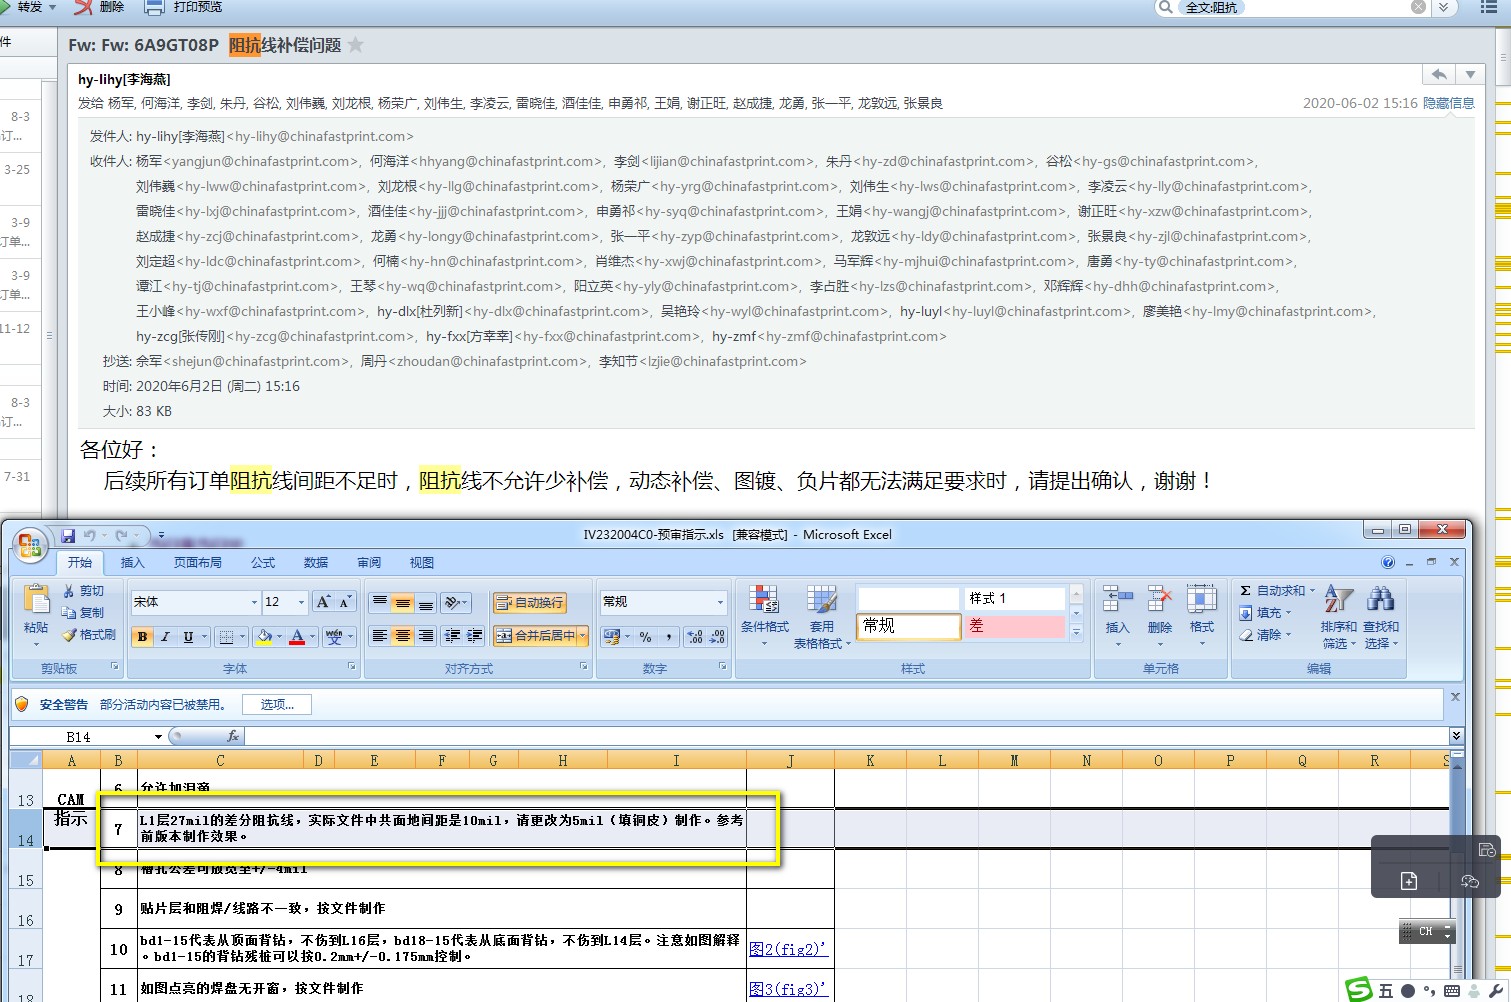
Task: Click the Format Painter (格式刷) icon
Action: 69,635
